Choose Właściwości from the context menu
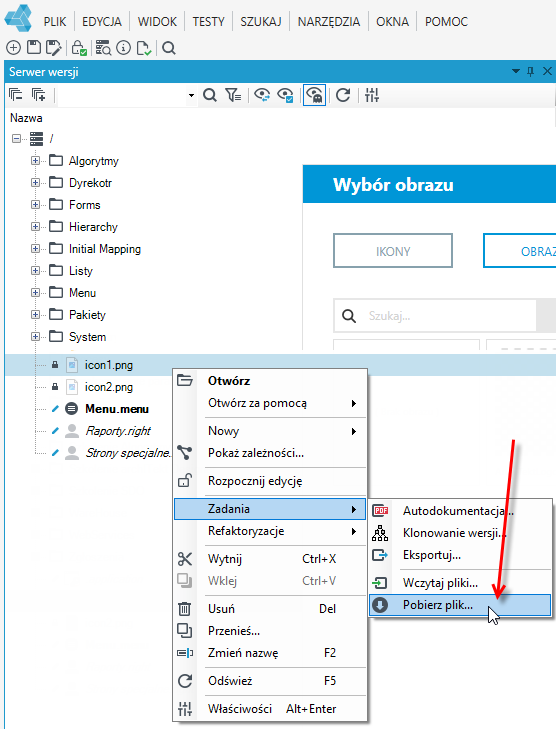This screenshot has height=729, width=556. tap(270, 709)
